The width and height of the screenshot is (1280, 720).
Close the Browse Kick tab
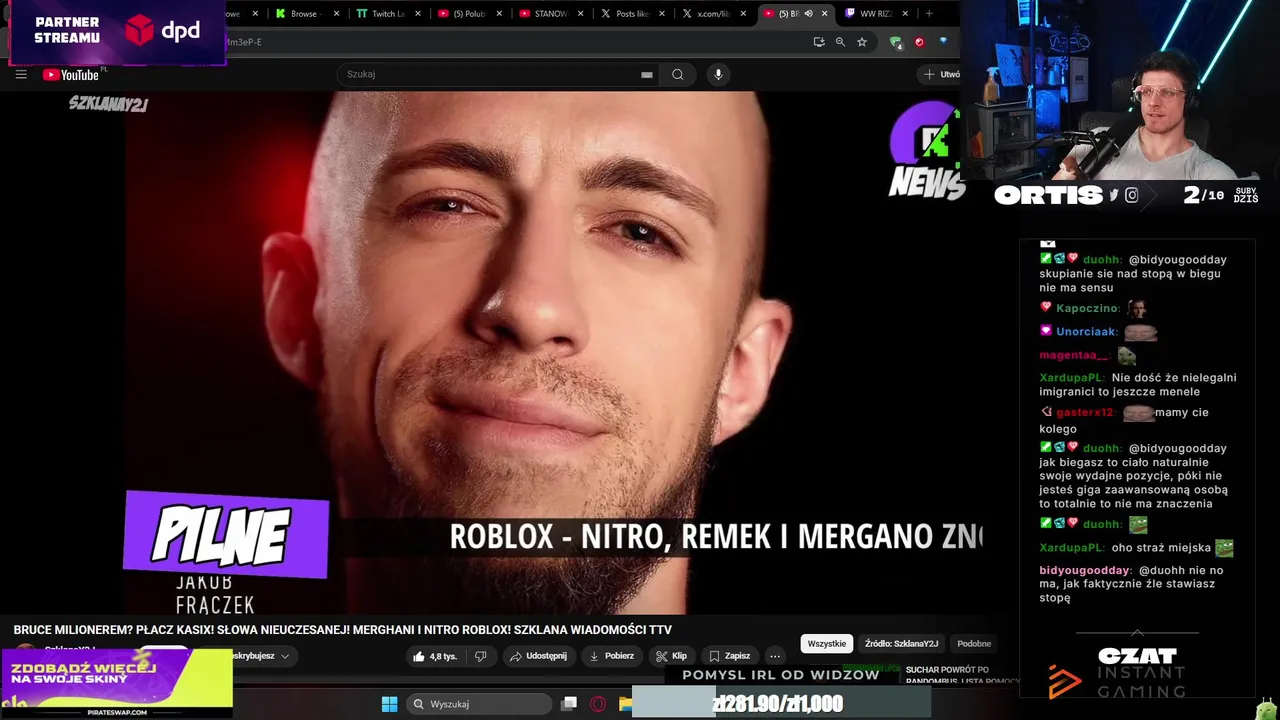point(336,14)
